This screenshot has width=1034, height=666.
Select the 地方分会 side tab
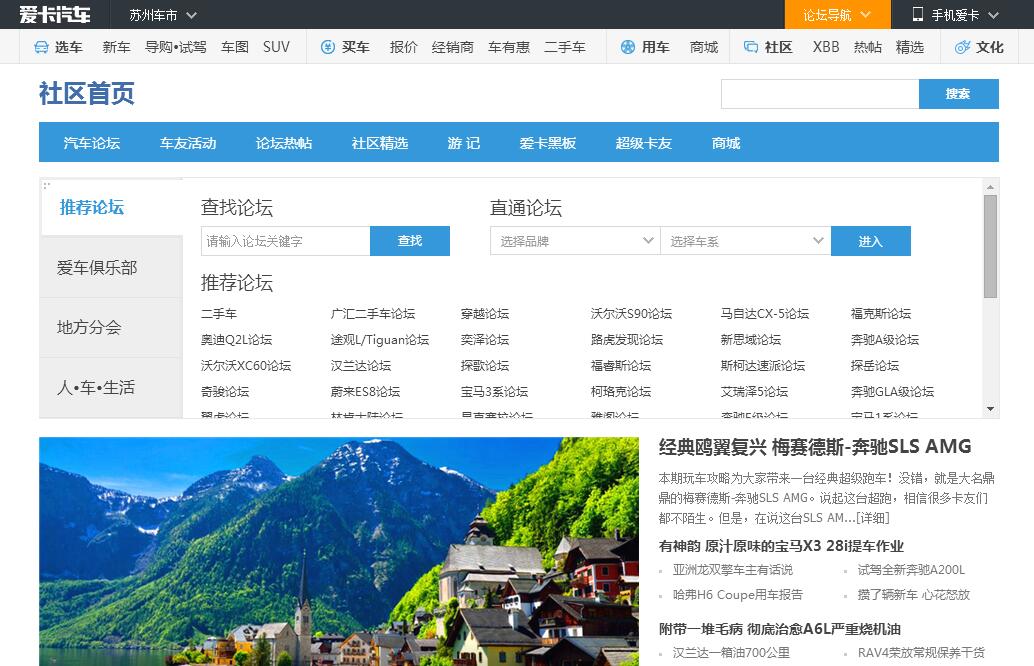click(89, 327)
